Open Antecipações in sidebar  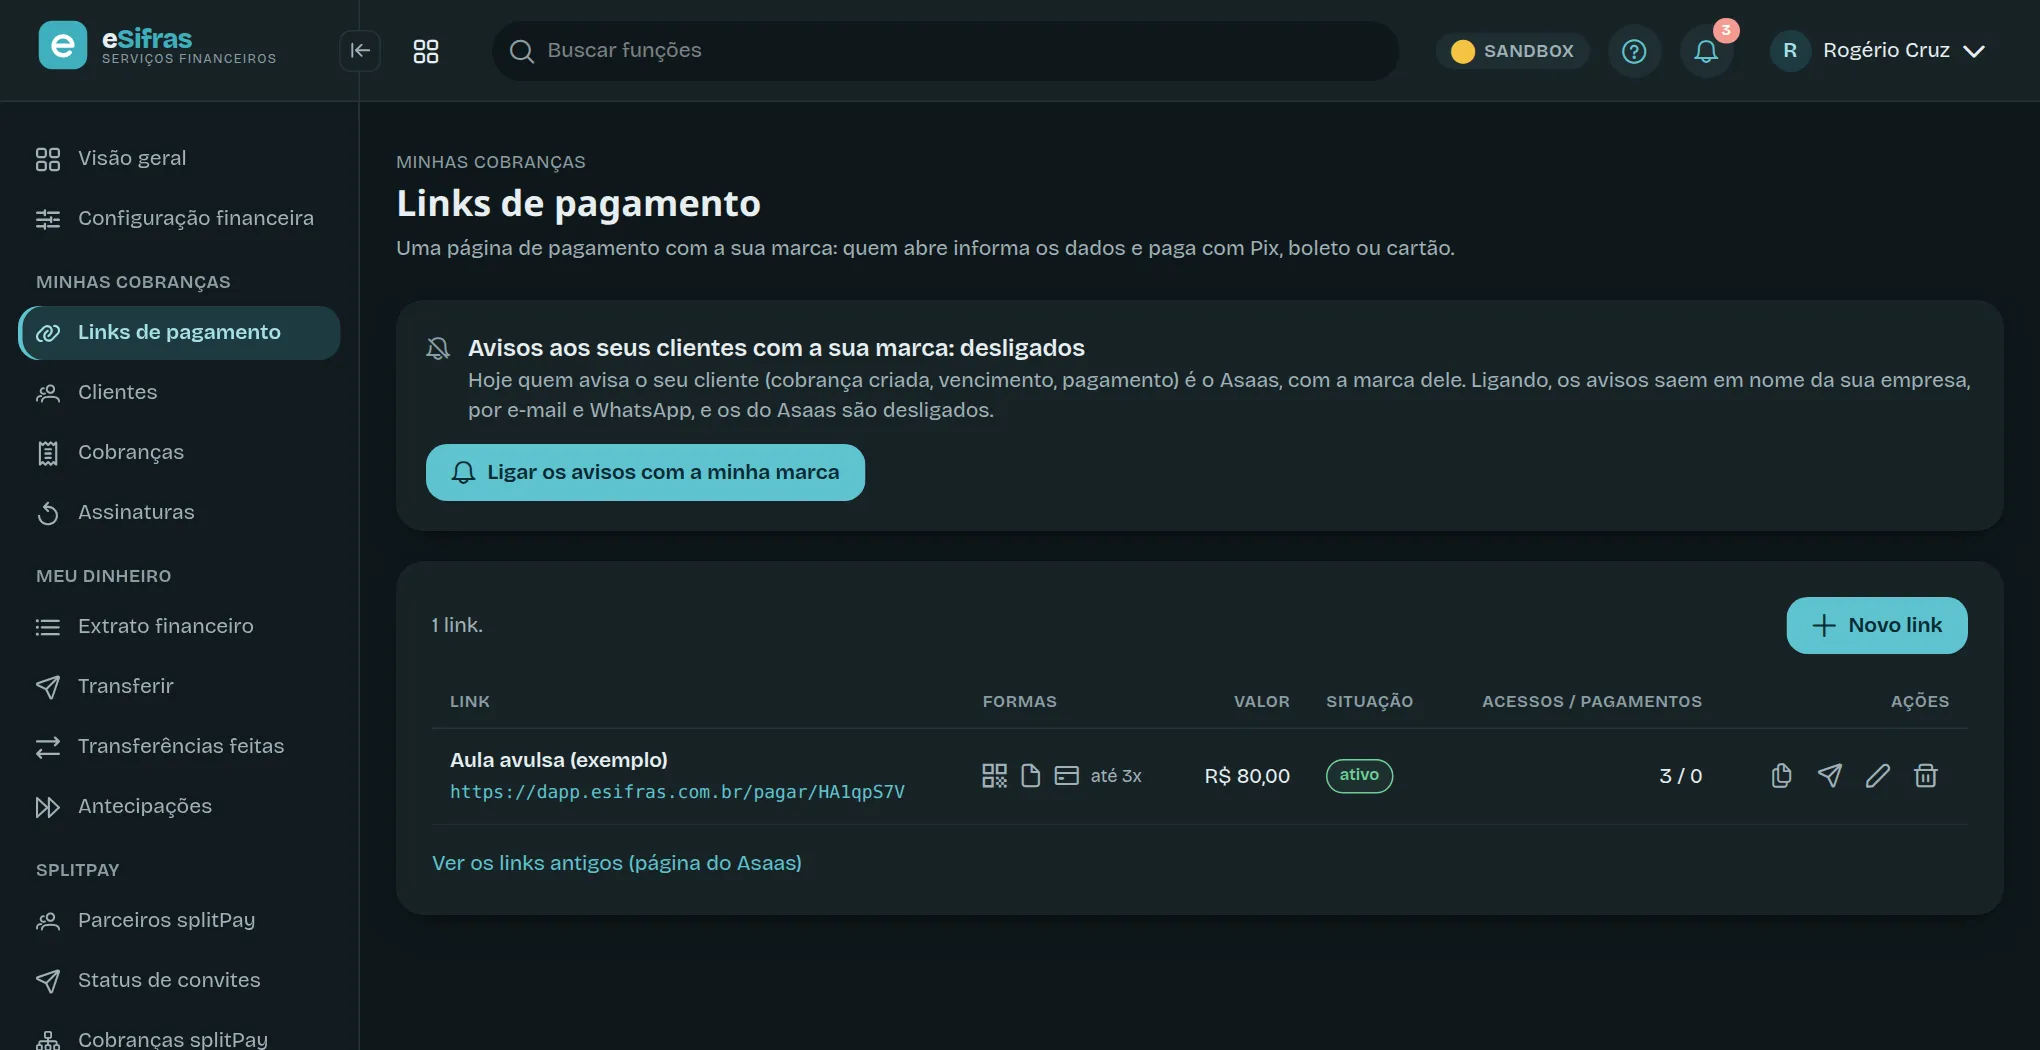coord(179,807)
